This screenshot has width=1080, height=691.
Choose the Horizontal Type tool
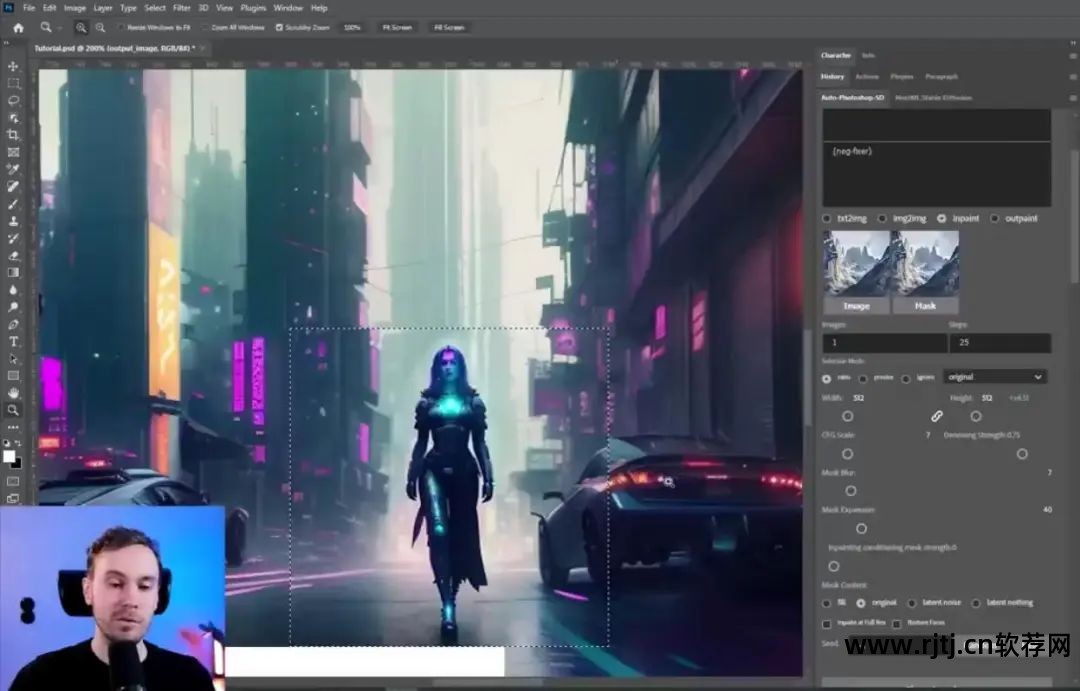click(x=13, y=341)
